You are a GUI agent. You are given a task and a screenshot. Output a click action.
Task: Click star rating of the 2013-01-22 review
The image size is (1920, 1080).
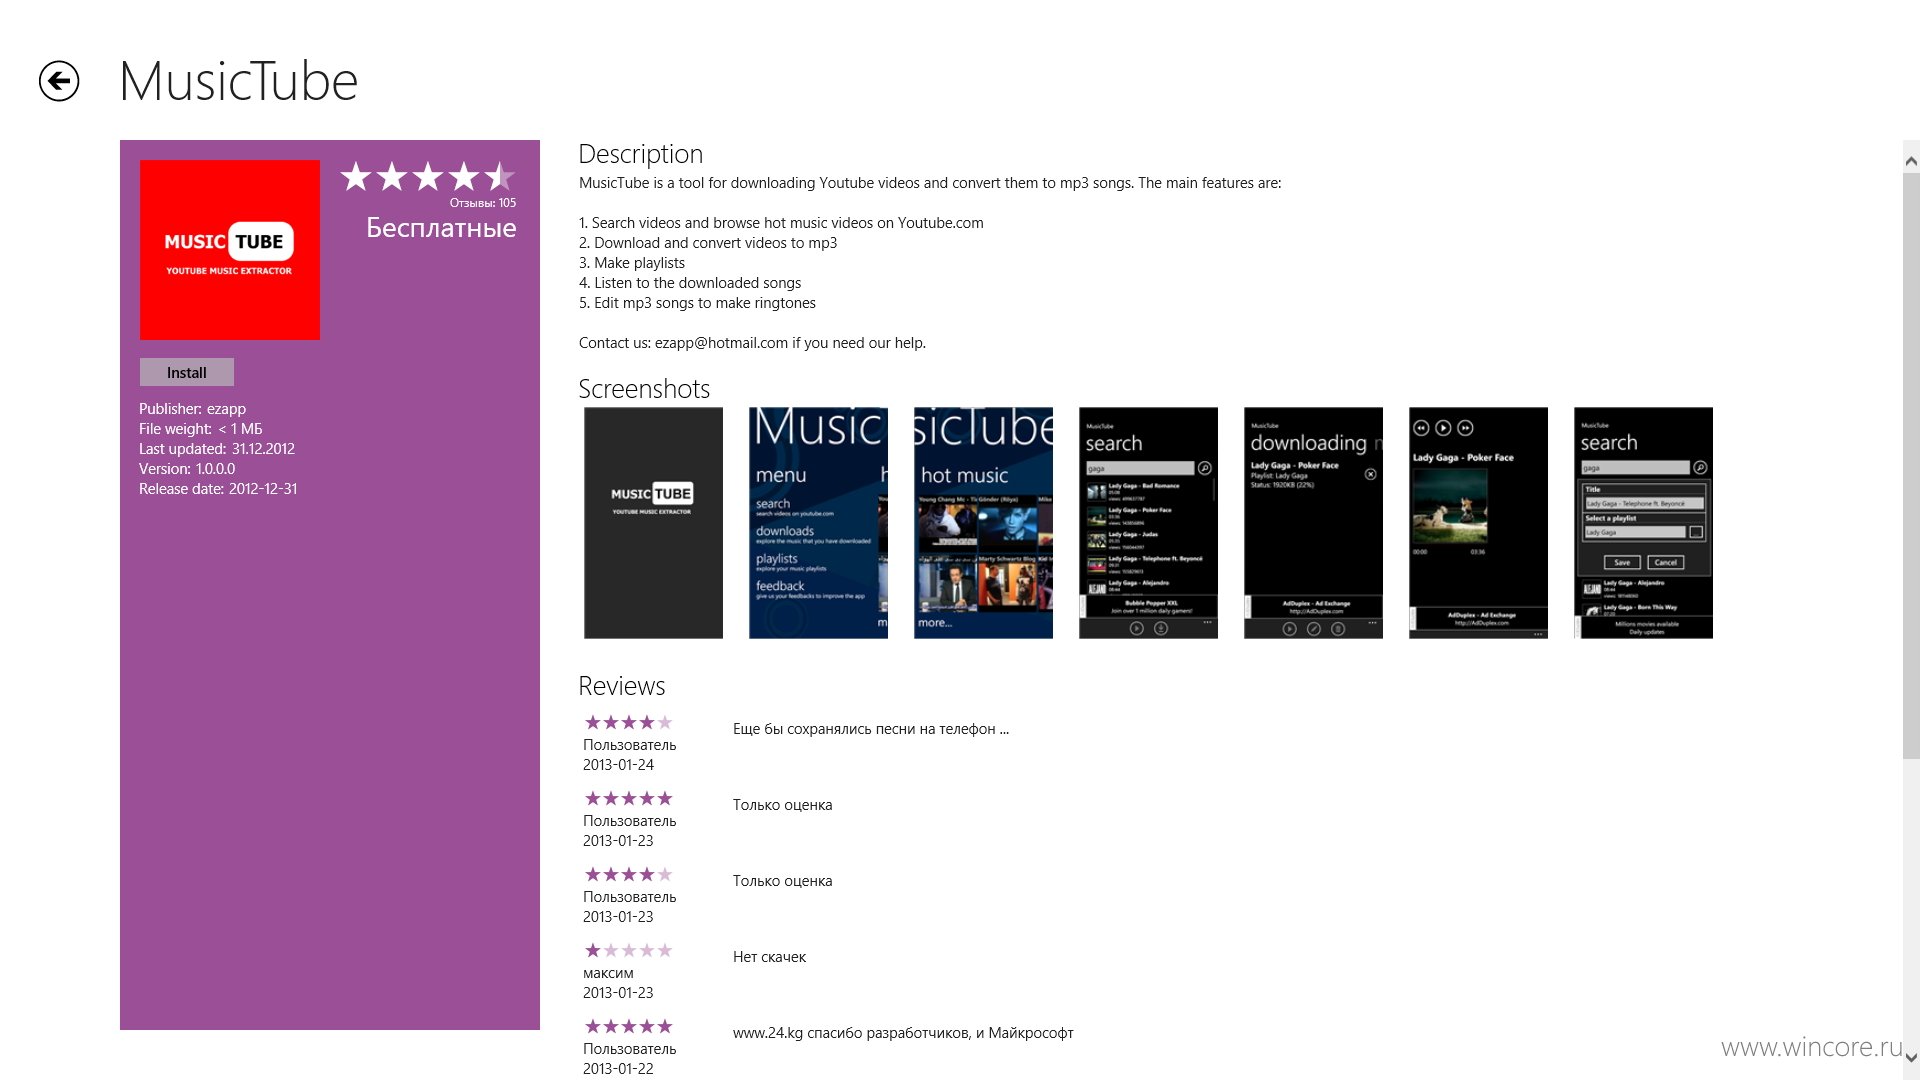628,1026
